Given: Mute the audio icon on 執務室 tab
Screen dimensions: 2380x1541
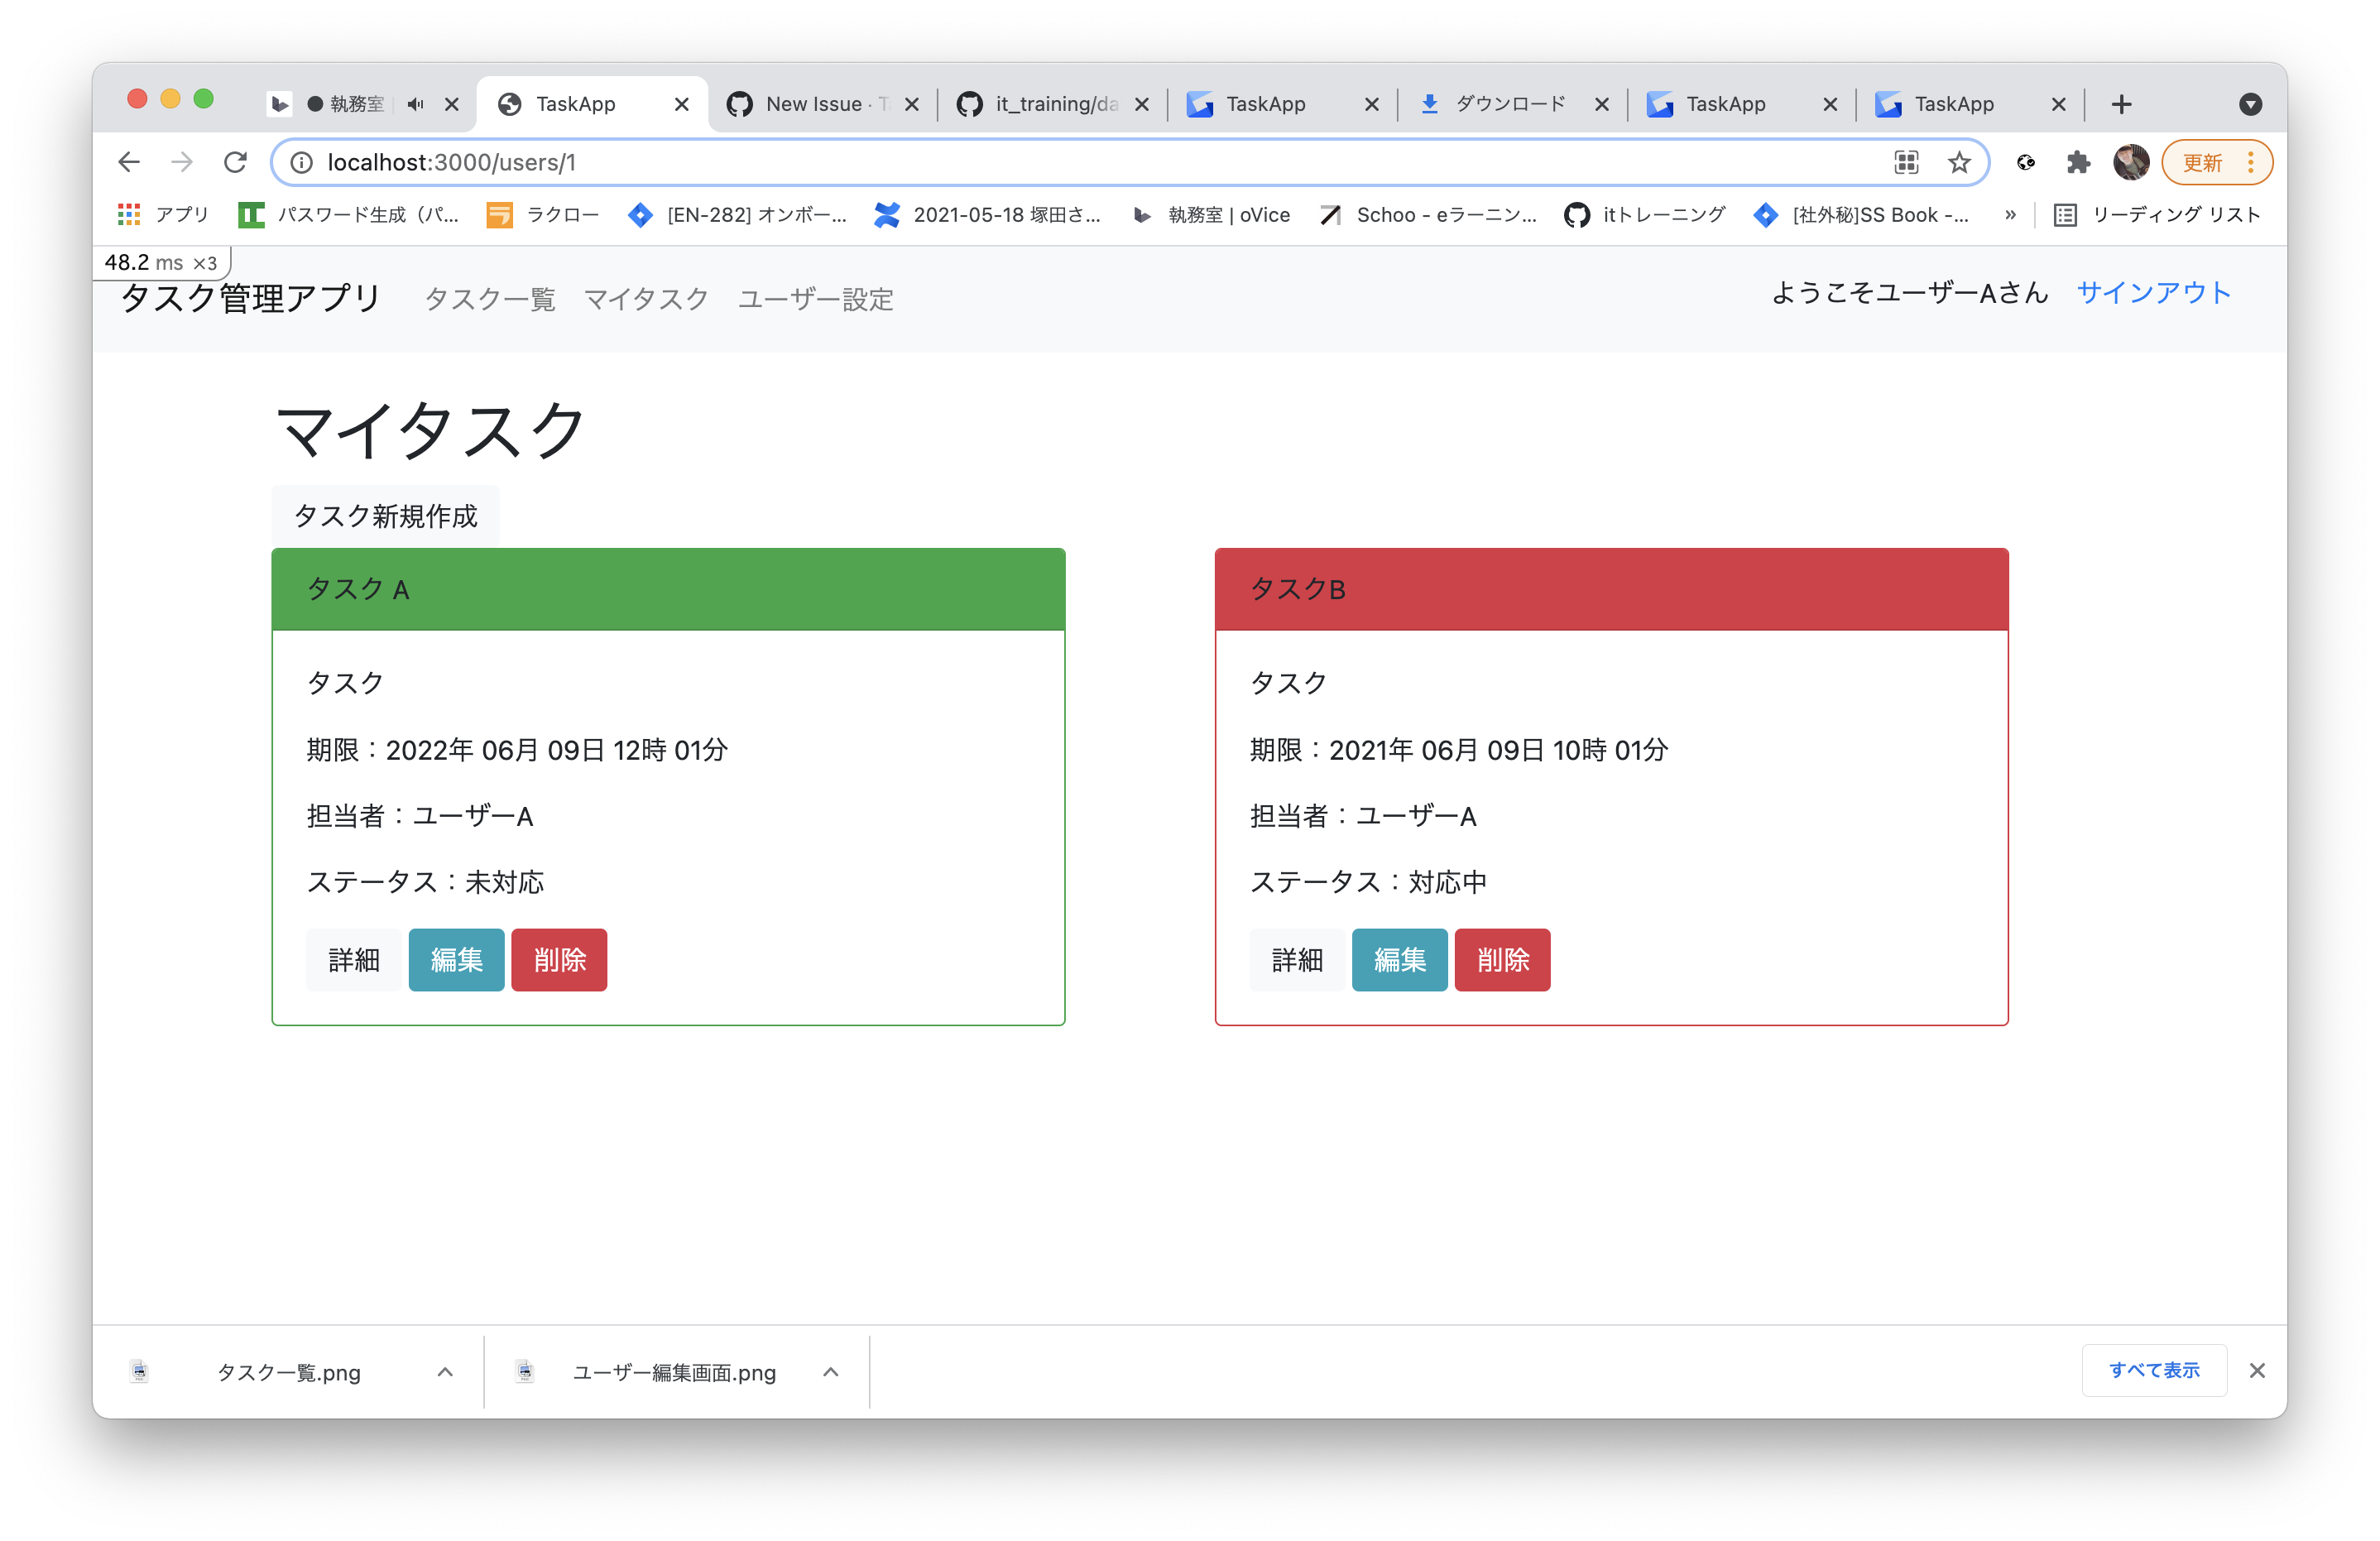Looking at the screenshot, I should tap(415, 104).
